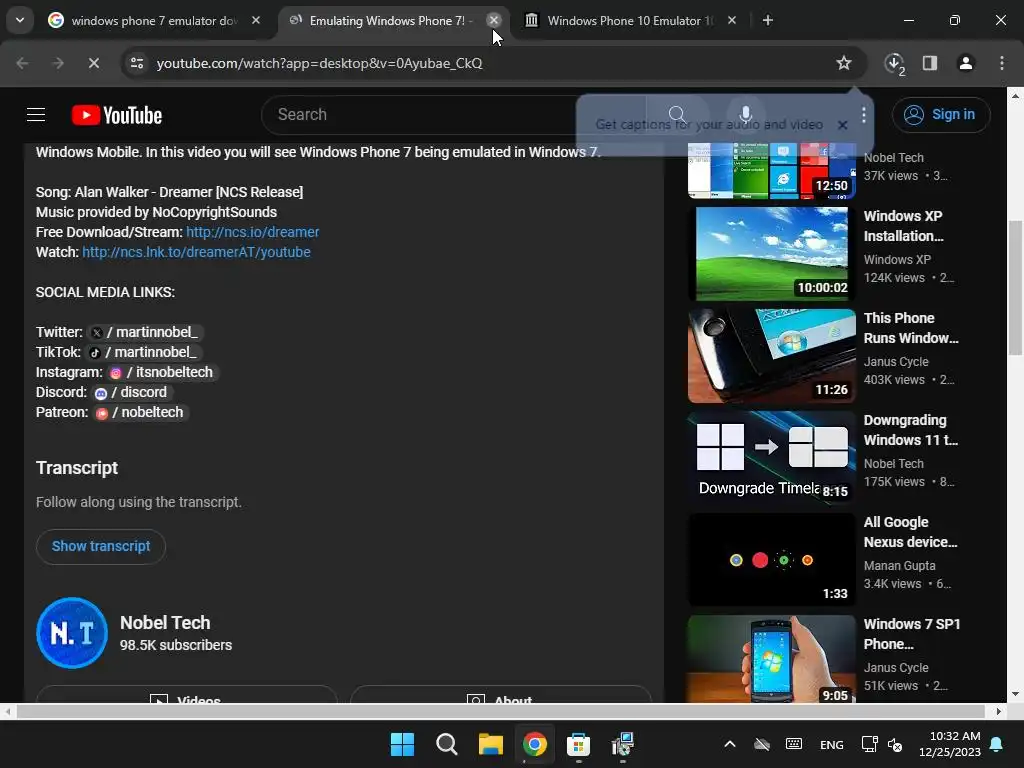Image resolution: width=1024 pixels, height=768 pixels.
Task: Toggle the Chrome side panel icon
Action: 930,63
